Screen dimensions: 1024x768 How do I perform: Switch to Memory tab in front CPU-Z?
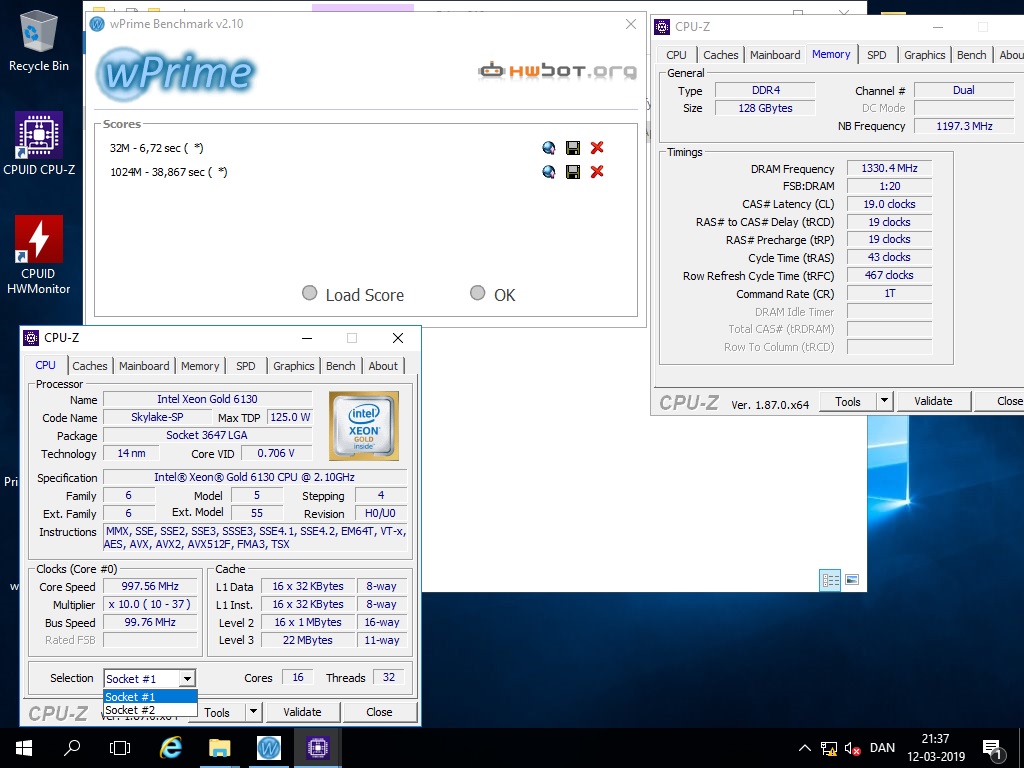click(x=200, y=366)
